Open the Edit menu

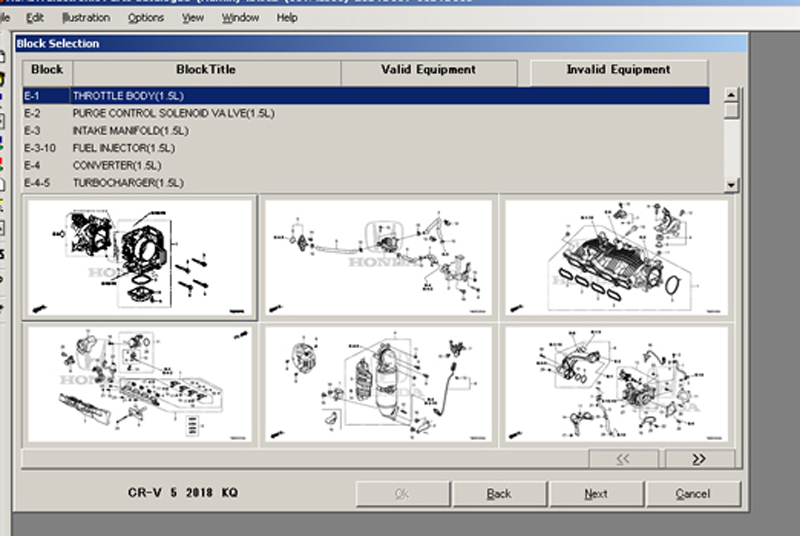pyautogui.click(x=35, y=18)
